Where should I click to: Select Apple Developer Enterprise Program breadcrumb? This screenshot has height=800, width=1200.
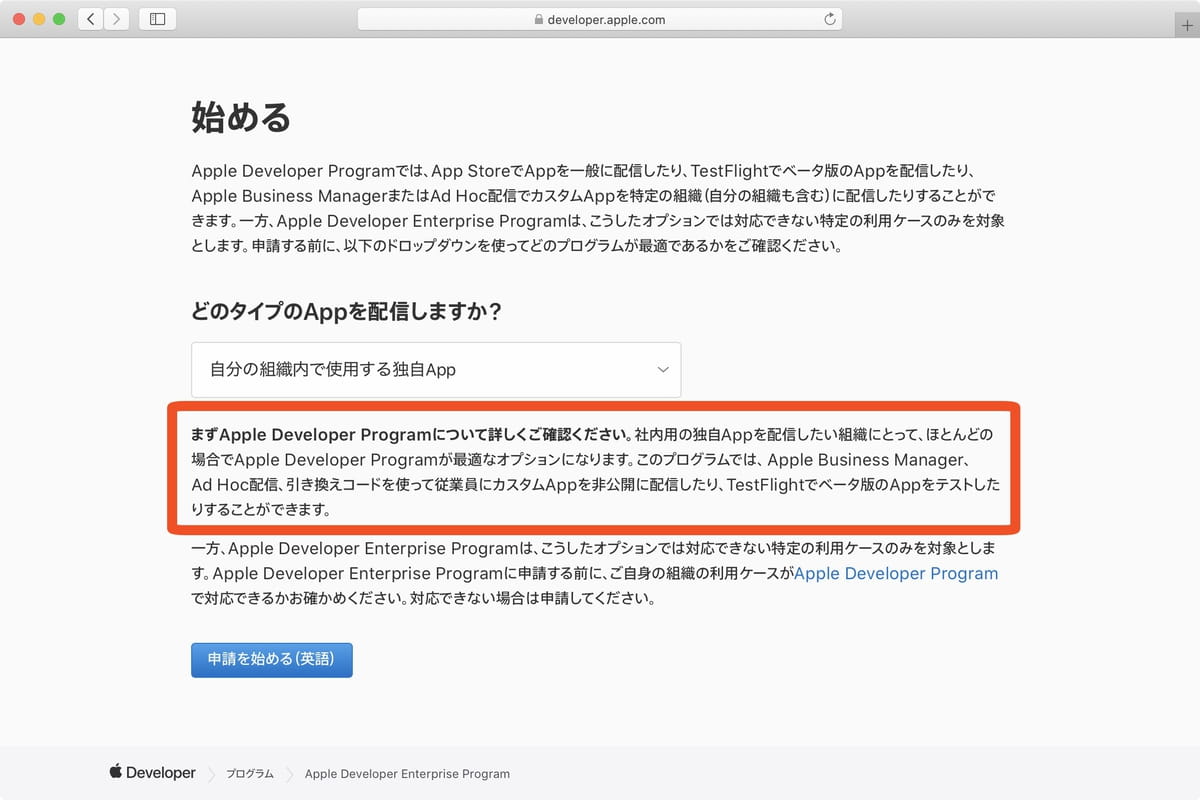[x=407, y=774]
